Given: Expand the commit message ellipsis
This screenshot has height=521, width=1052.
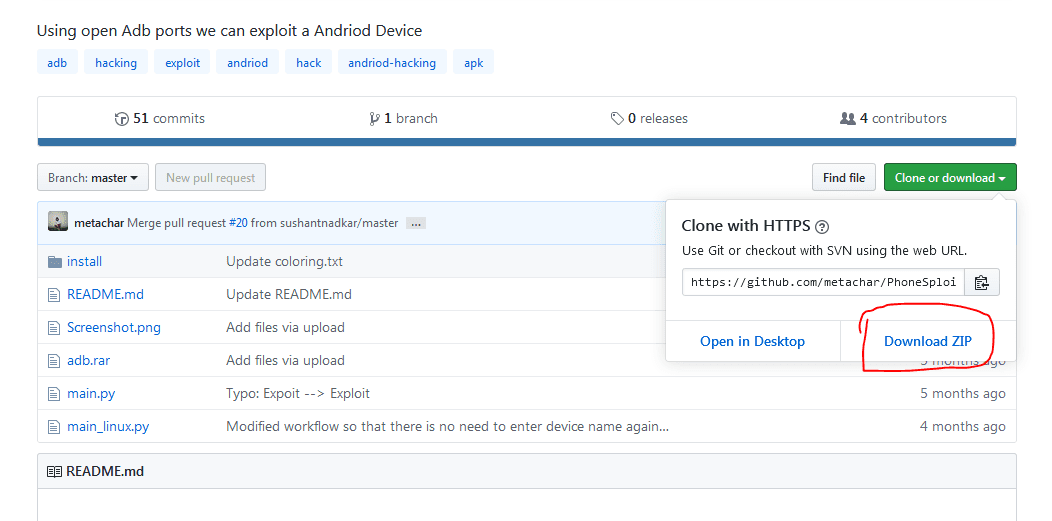Looking at the screenshot, I should (416, 223).
